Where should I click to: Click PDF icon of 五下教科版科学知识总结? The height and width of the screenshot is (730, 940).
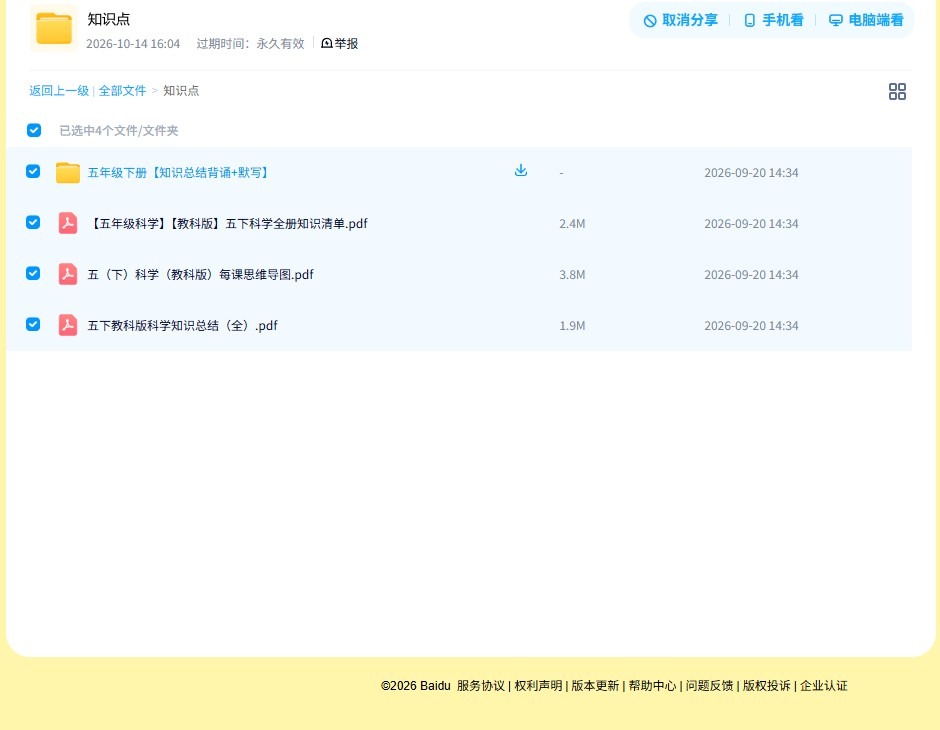pos(68,325)
